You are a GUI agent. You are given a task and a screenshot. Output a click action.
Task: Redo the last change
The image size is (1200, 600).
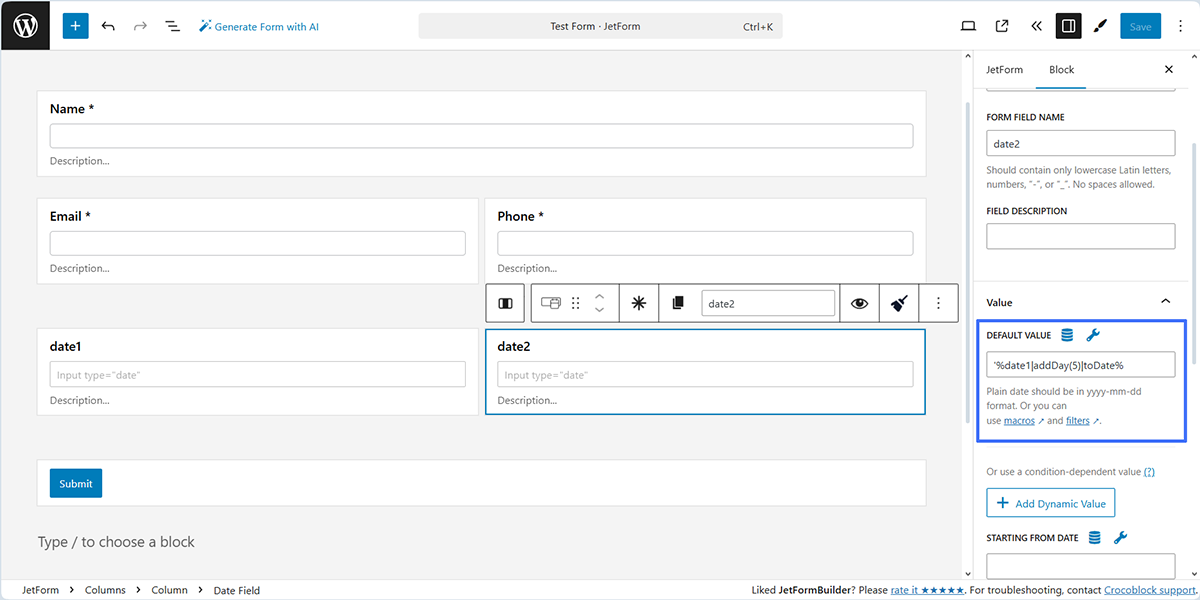[x=140, y=26]
